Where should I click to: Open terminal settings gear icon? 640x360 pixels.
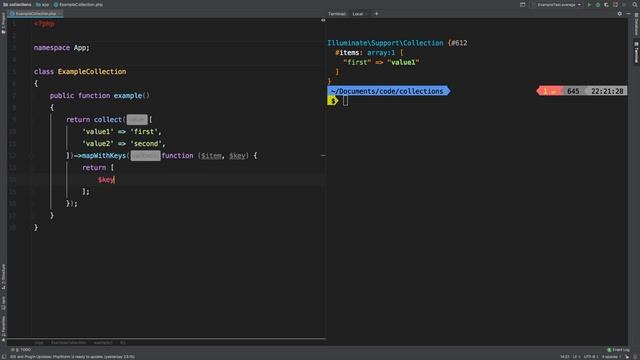(x=620, y=13)
